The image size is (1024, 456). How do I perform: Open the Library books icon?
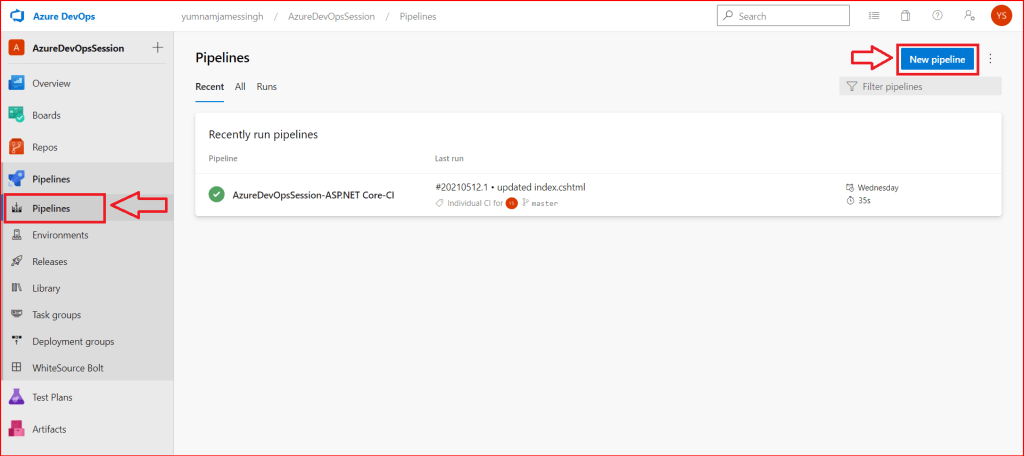(x=16, y=288)
